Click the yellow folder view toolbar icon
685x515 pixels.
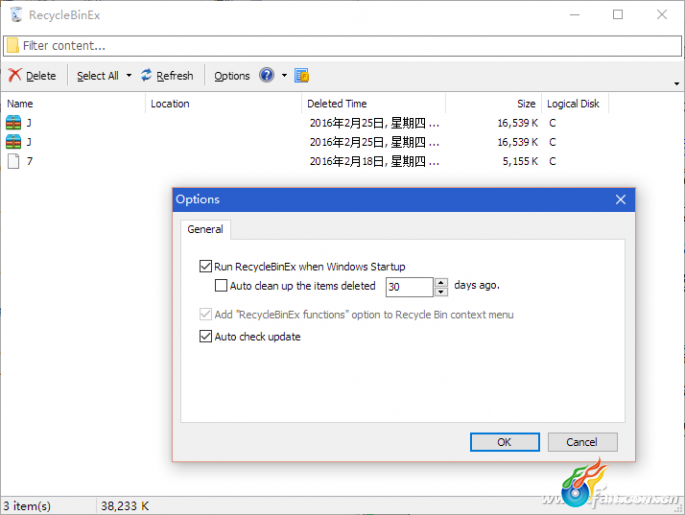(301, 75)
